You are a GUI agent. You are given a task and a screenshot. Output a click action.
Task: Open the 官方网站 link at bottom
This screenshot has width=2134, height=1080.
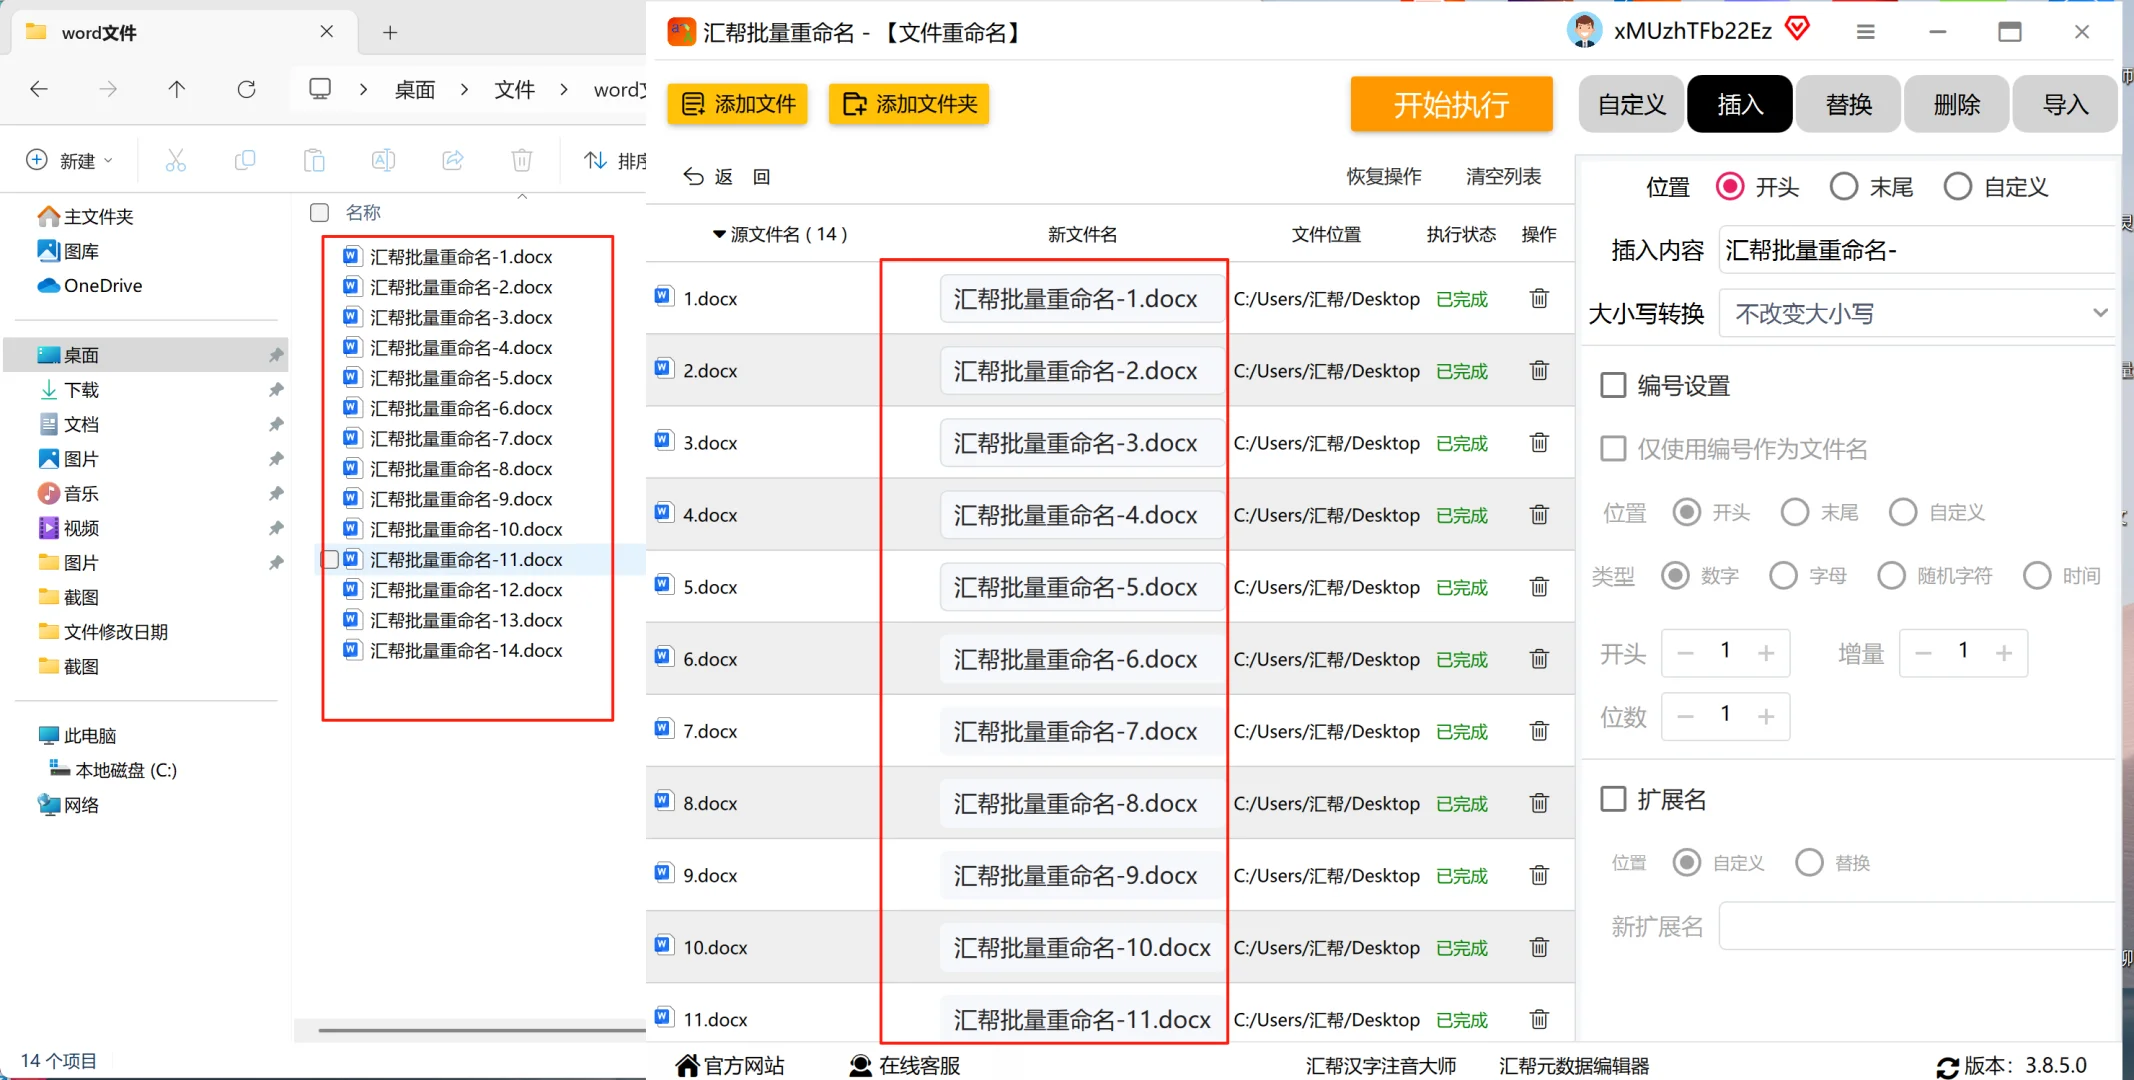(731, 1065)
